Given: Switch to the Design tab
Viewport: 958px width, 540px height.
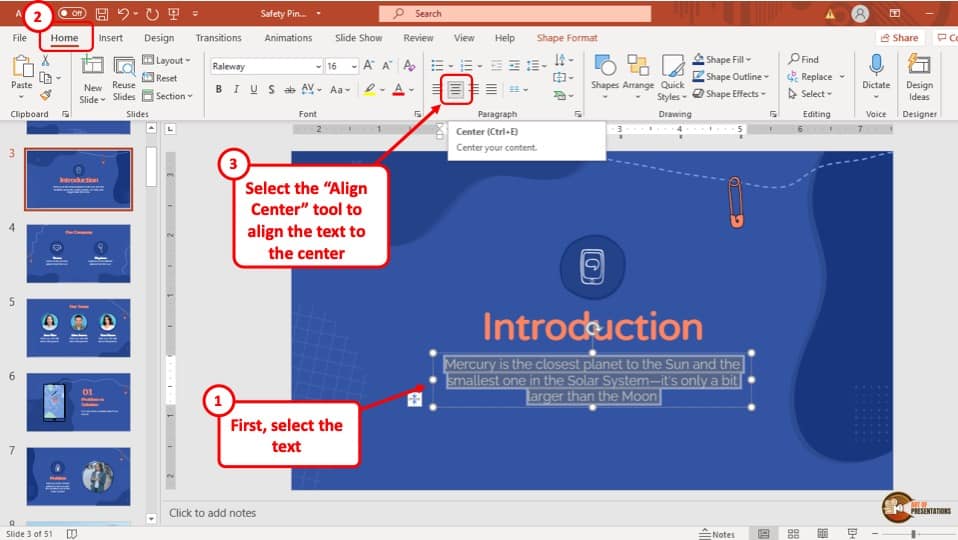Looking at the screenshot, I should [159, 38].
